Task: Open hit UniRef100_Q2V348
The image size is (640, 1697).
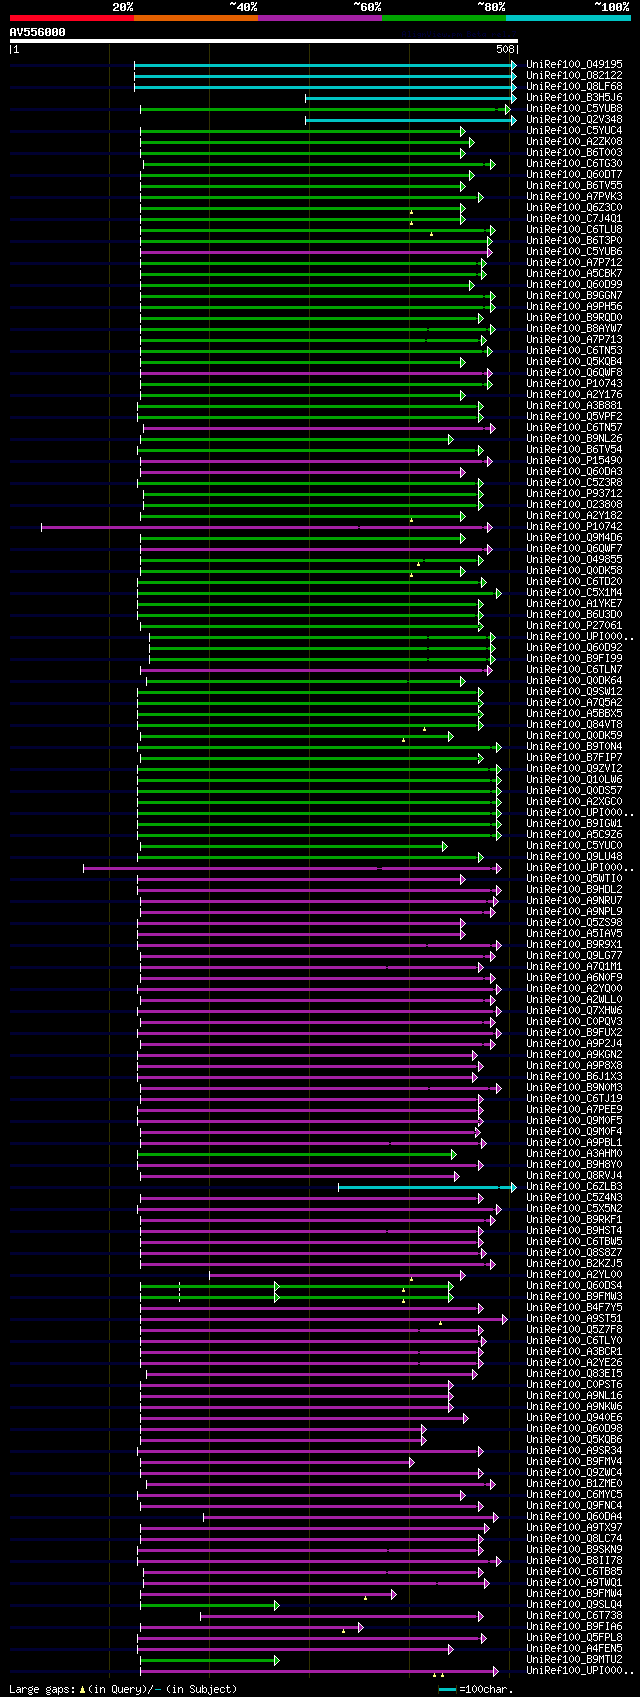Action: coord(574,120)
